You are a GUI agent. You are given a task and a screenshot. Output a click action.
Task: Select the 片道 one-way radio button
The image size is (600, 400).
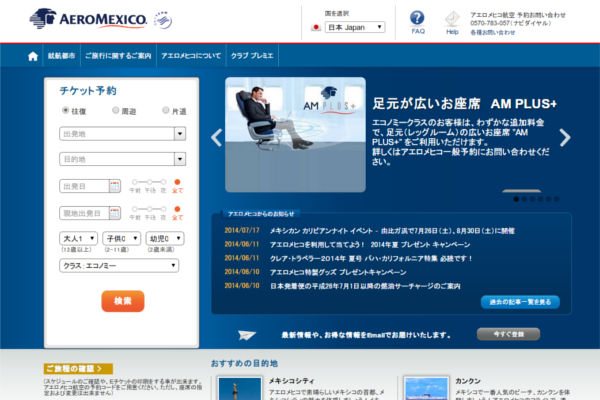pos(166,110)
